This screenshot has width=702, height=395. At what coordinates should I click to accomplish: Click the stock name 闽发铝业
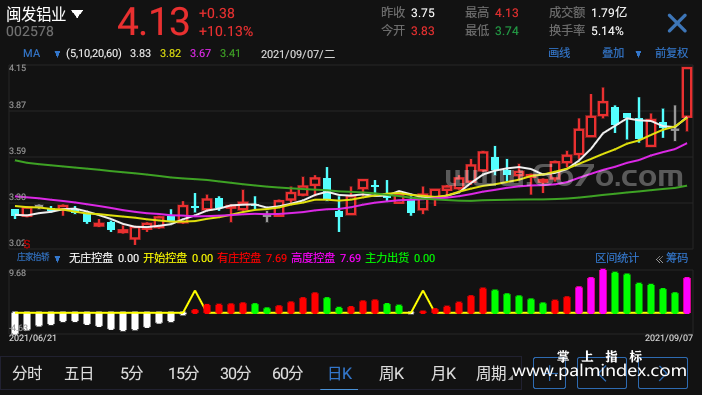[x=36, y=14]
